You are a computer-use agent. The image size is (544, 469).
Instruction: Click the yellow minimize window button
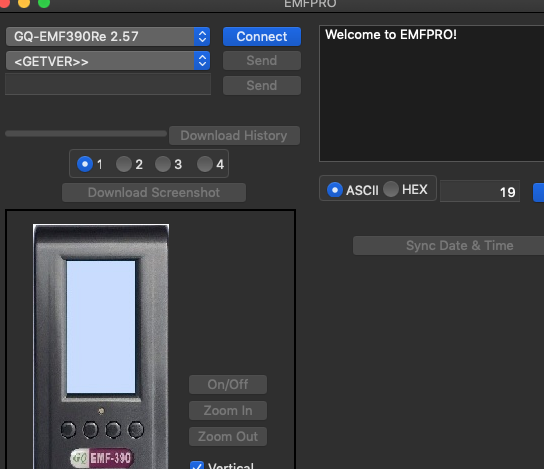[24, 3]
